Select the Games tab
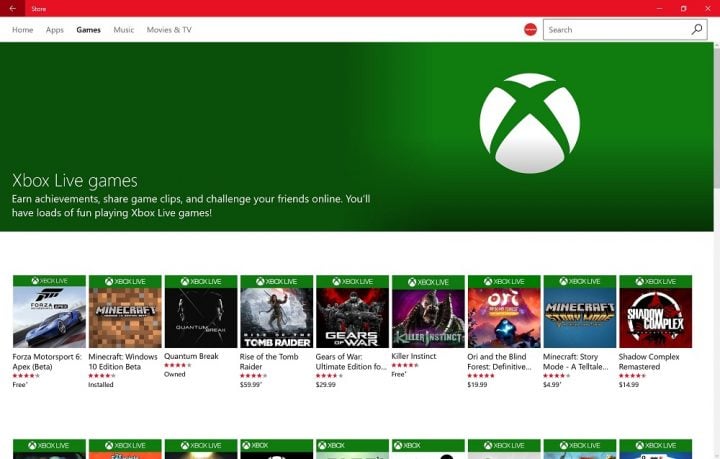720x459 pixels. point(89,29)
